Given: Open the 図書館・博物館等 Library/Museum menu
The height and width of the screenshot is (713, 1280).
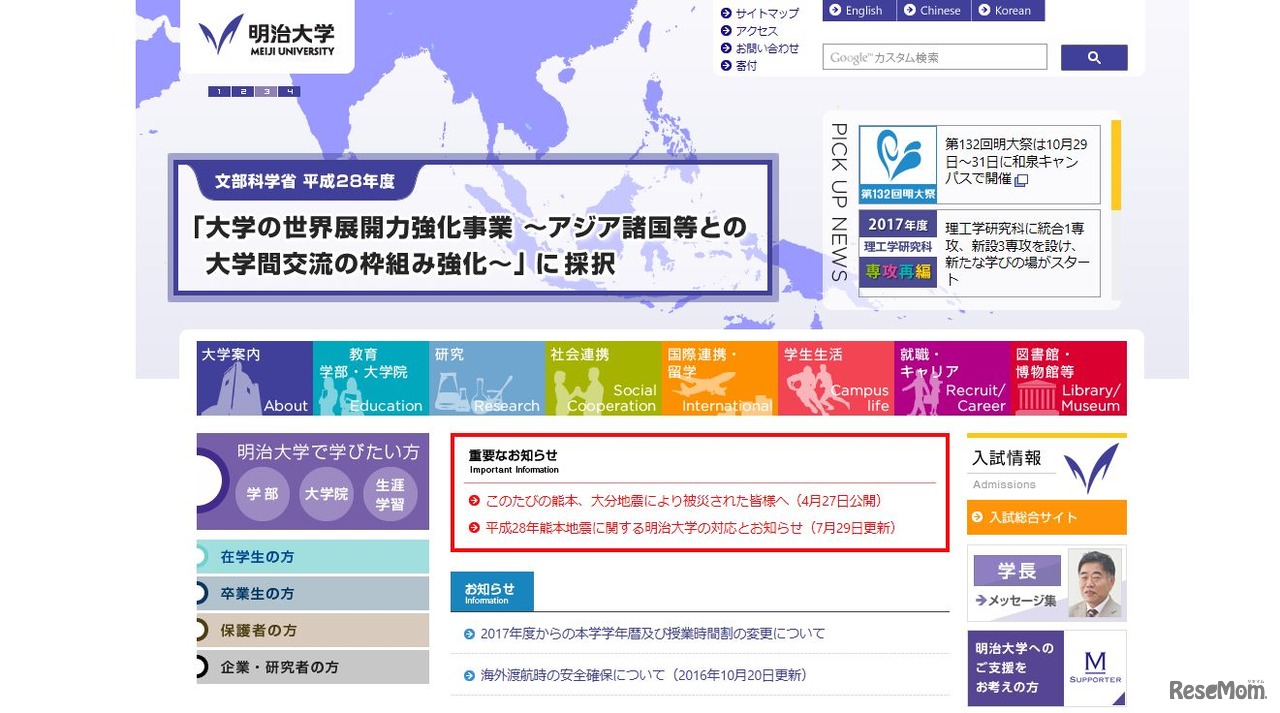Looking at the screenshot, I should click(x=1068, y=378).
